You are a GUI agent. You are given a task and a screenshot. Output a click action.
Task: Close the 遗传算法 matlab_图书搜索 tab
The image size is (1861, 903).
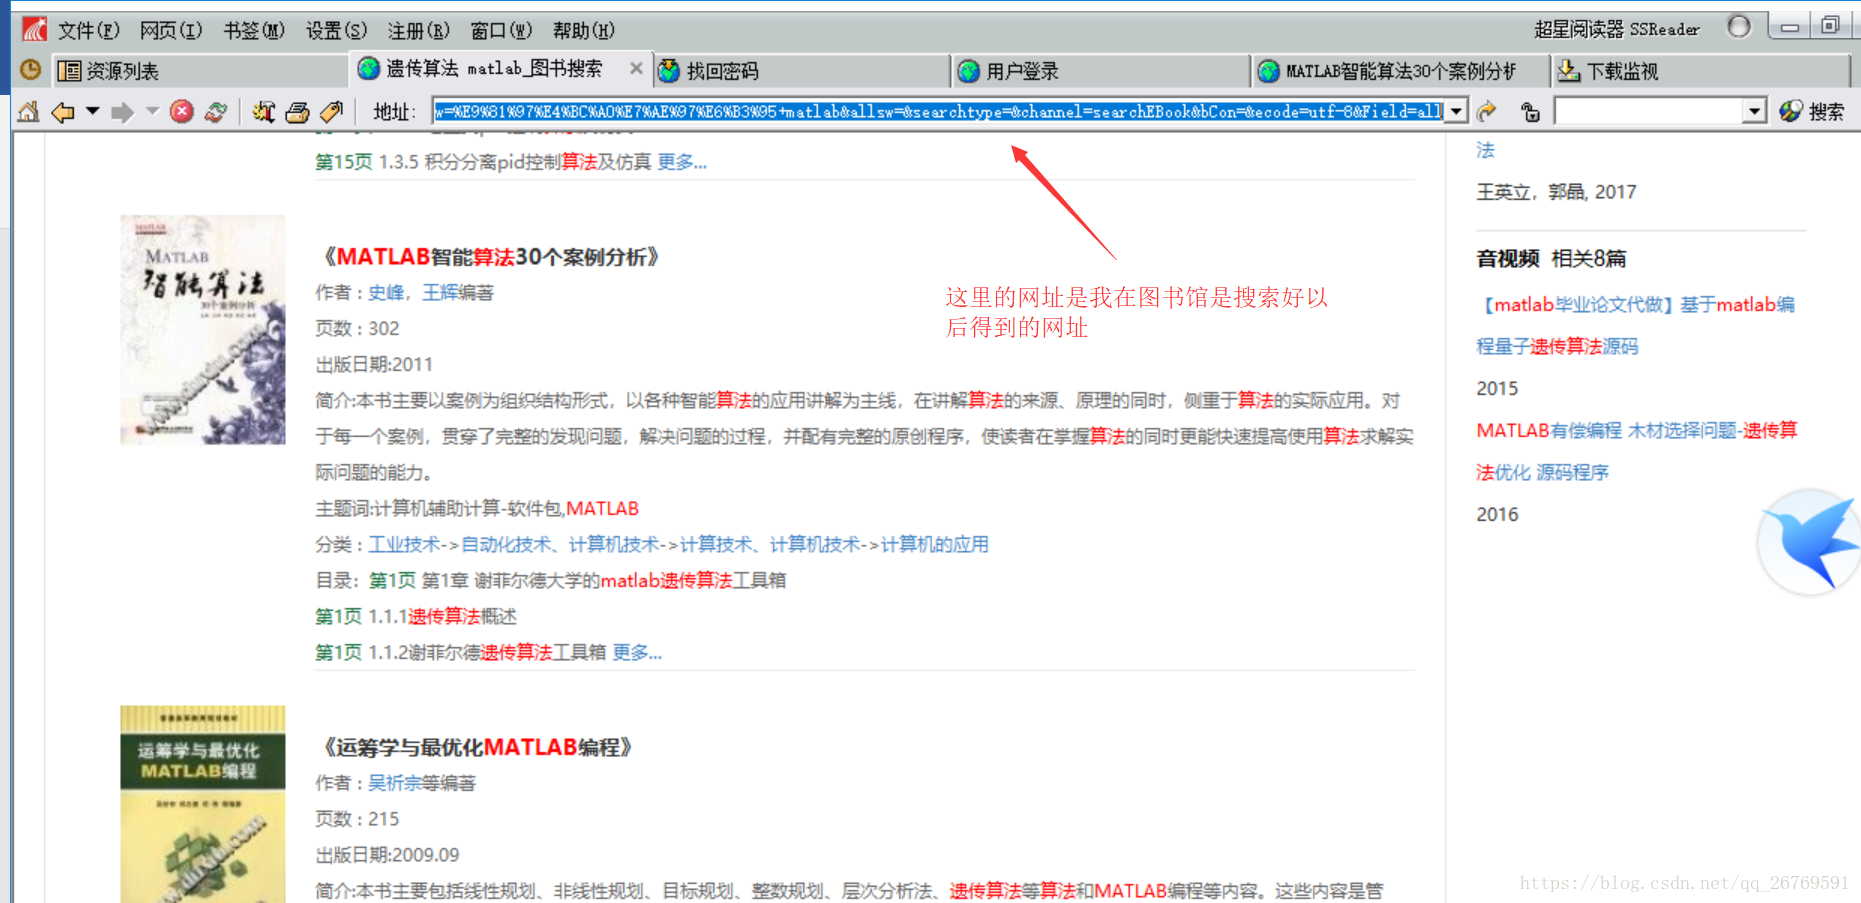click(636, 68)
